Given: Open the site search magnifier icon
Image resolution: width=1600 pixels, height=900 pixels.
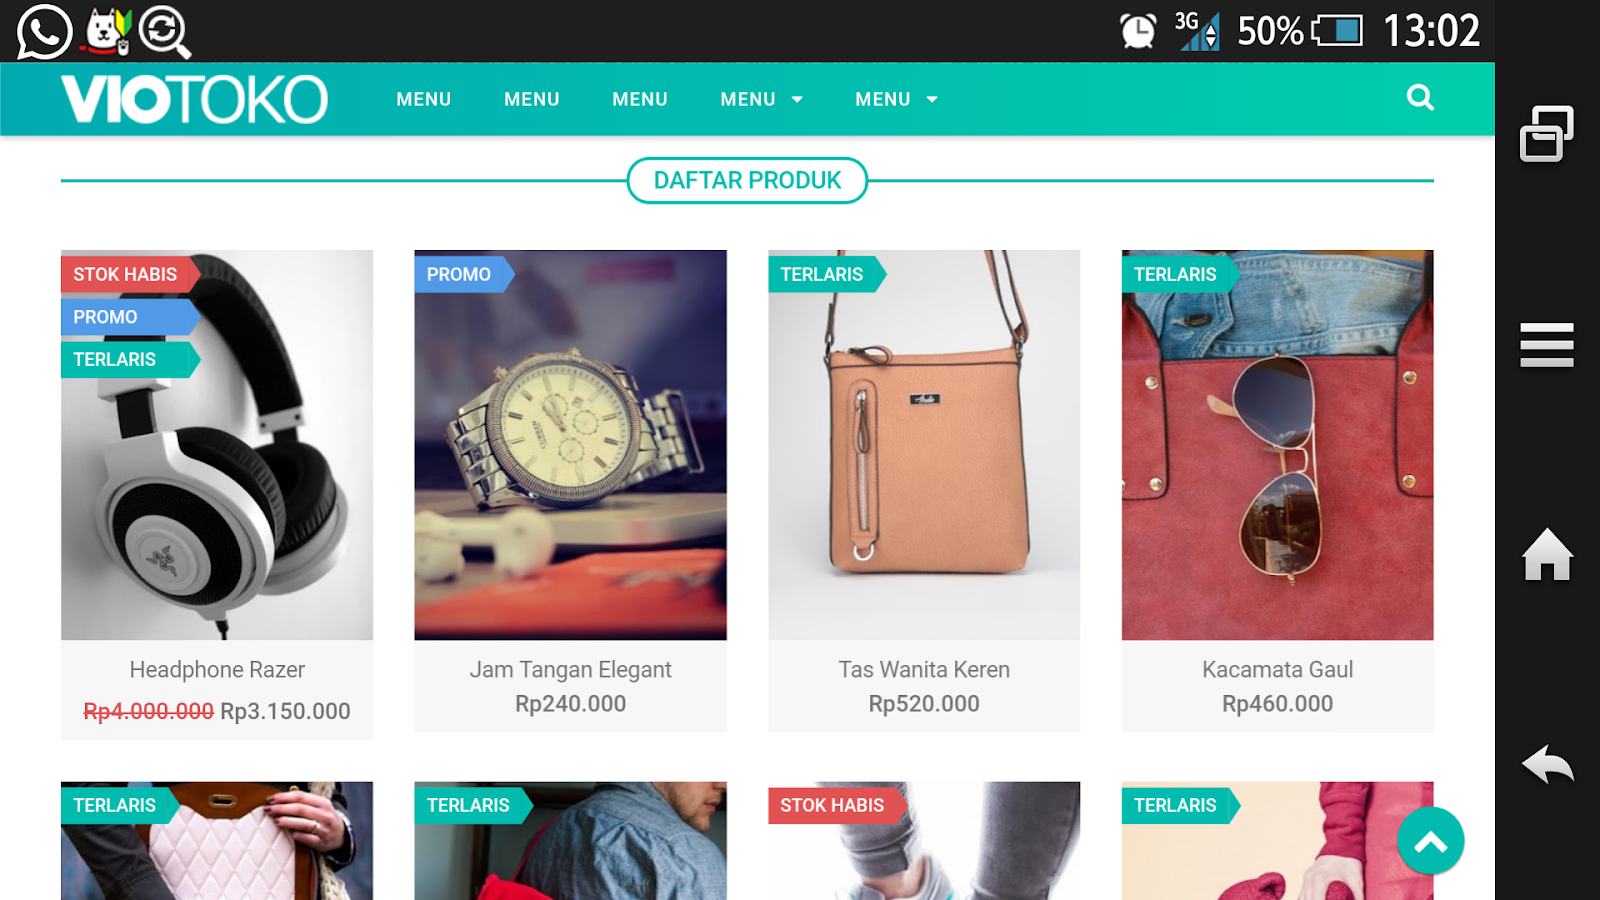Looking at the screenshot, I should [x=1420, y=97].
